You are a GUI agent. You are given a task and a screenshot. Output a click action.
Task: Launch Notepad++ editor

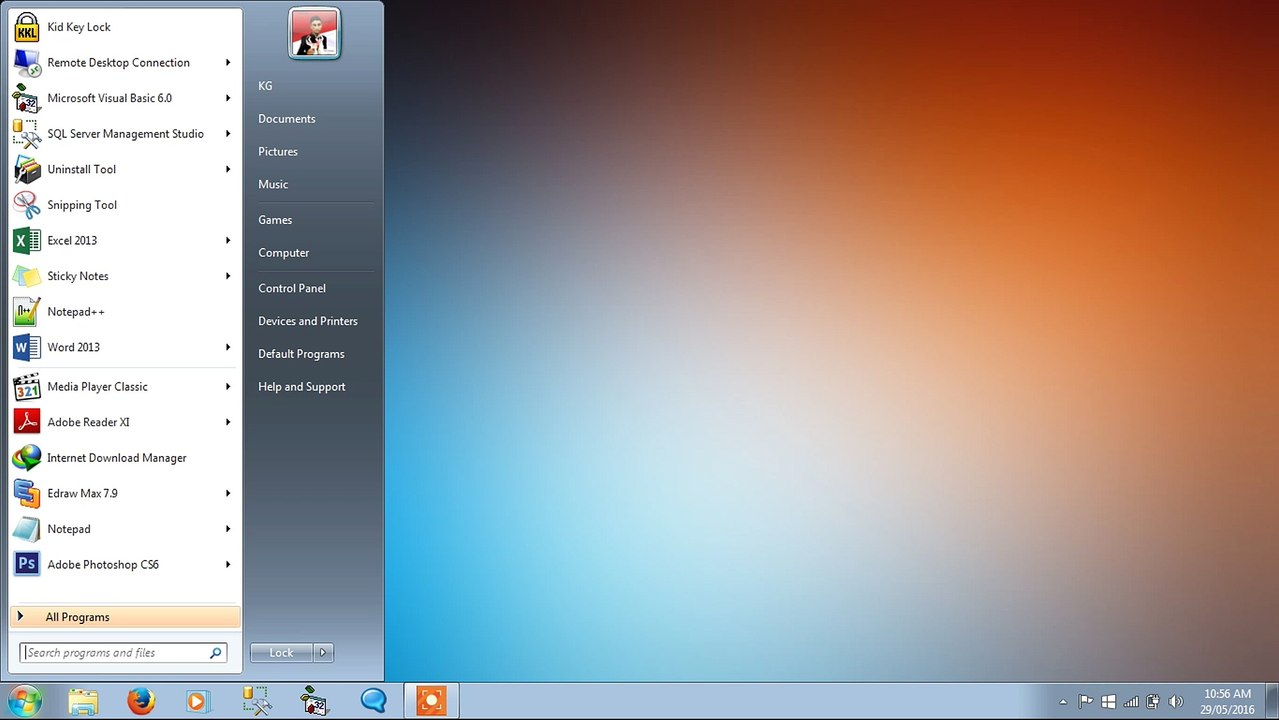coord(125,311)
